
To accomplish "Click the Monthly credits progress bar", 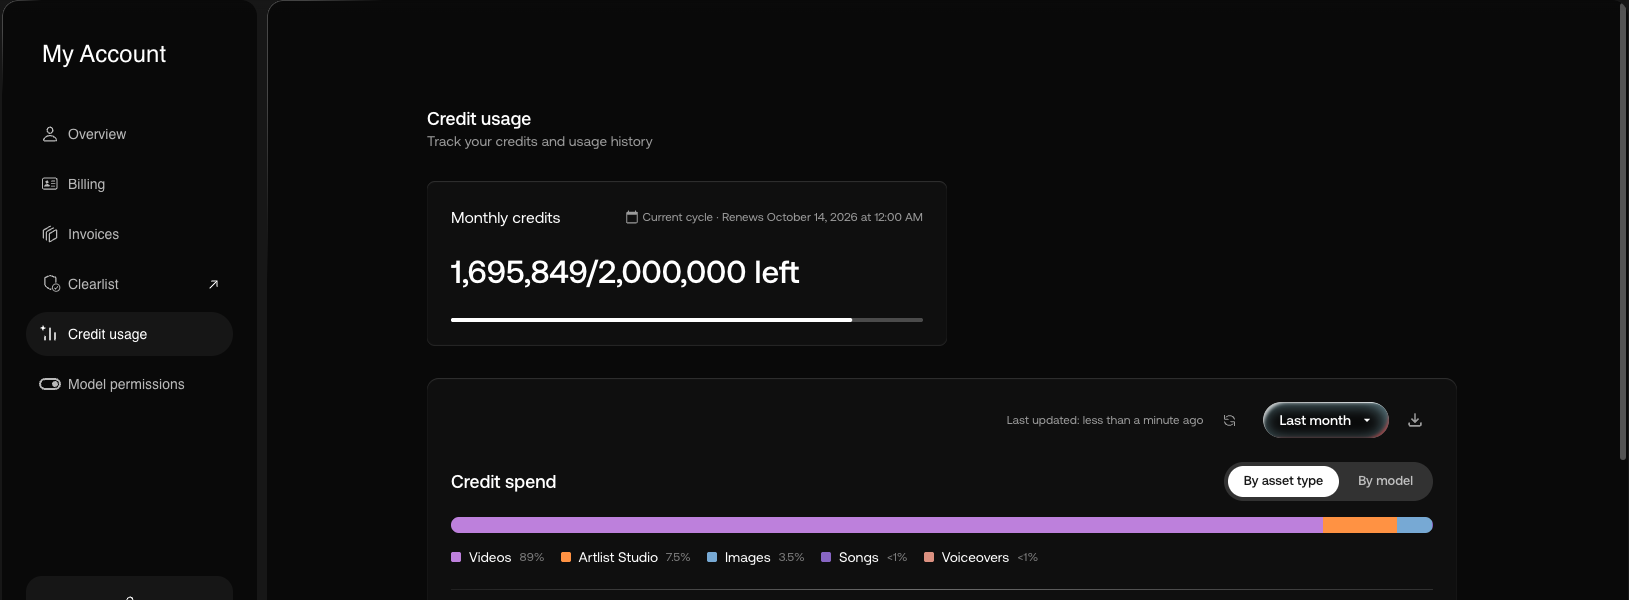I will [687, 320].
